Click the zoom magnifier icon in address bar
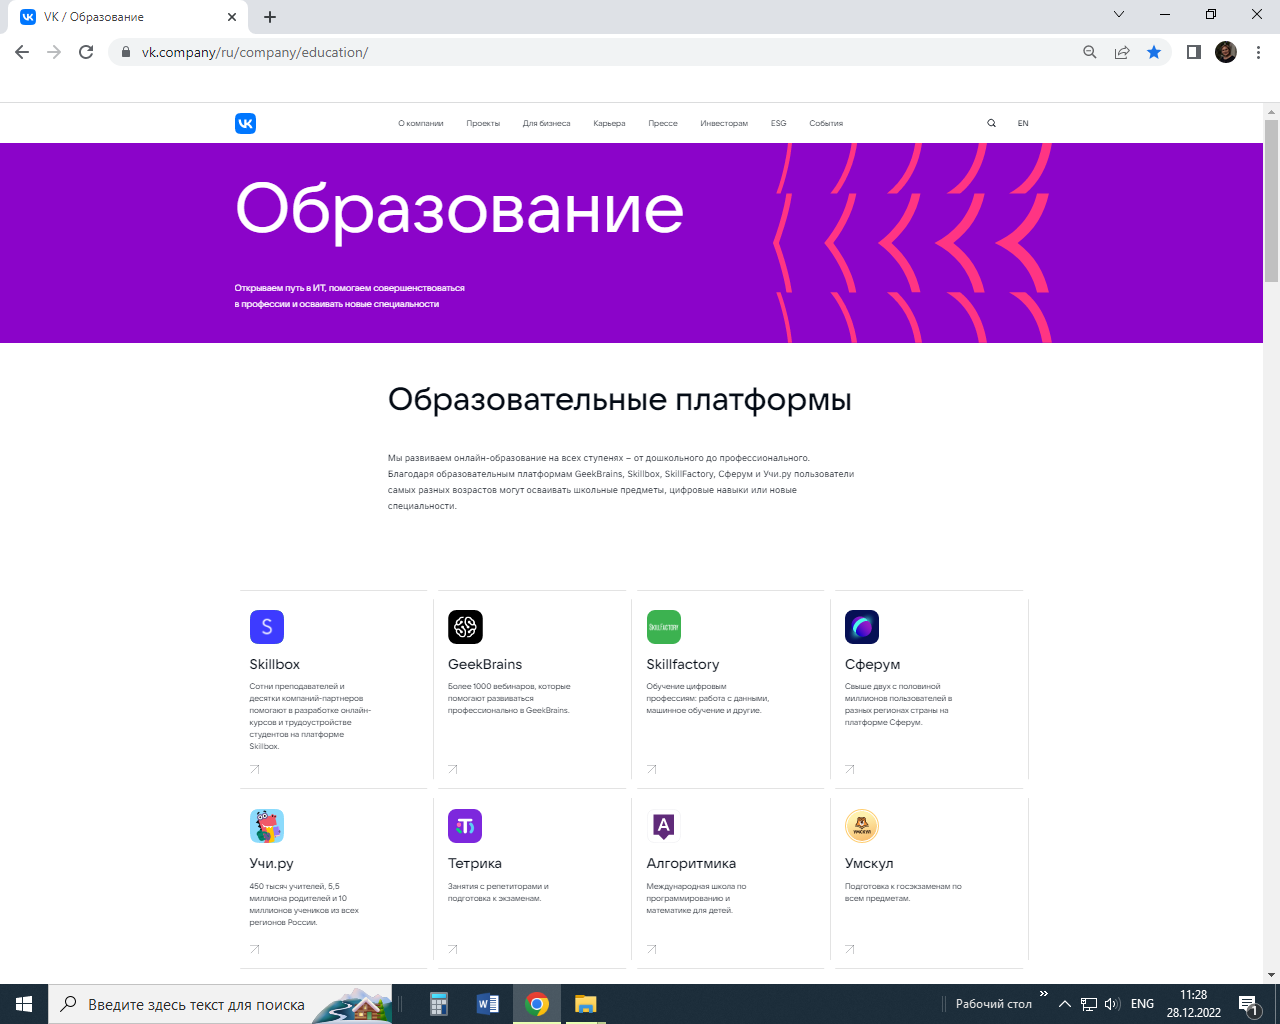This screenshot has width=1280, height=1024. click(x=1090, y=52)
